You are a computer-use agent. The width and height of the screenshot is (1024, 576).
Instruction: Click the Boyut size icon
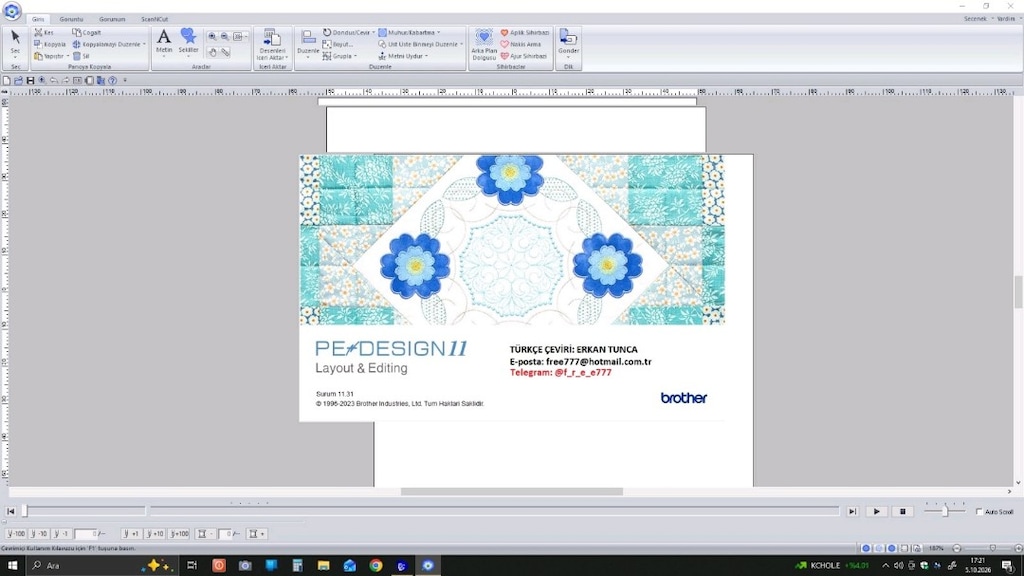[x=327, y=44]
